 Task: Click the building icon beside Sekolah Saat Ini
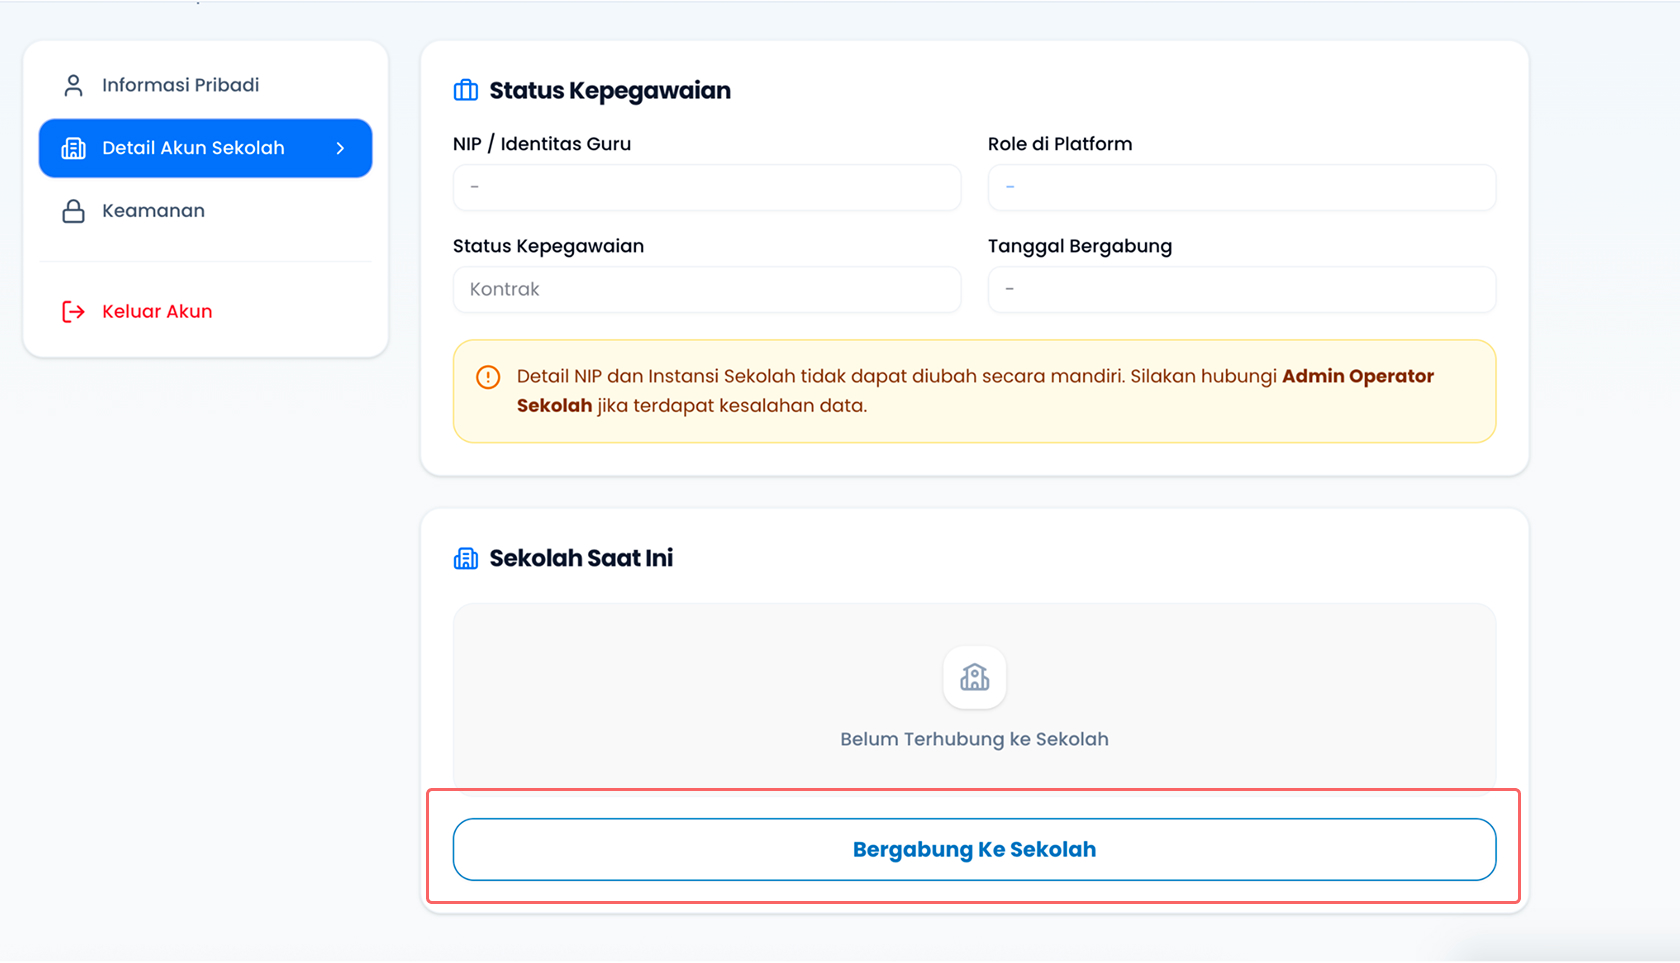(466, 558)
